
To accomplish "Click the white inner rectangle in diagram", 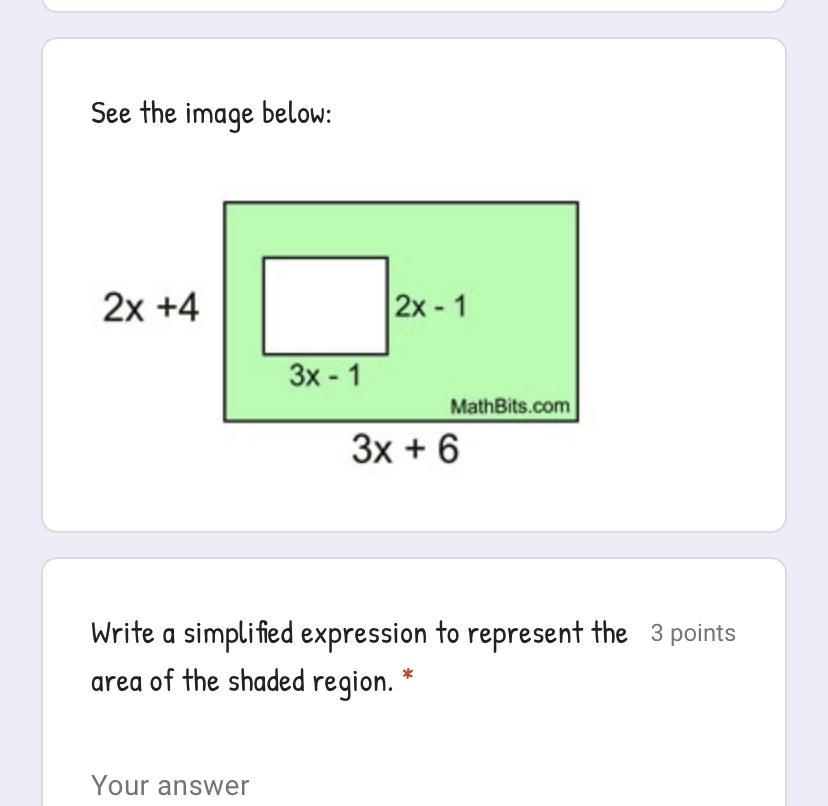I will pyautogui.click(x=326, y=306).
